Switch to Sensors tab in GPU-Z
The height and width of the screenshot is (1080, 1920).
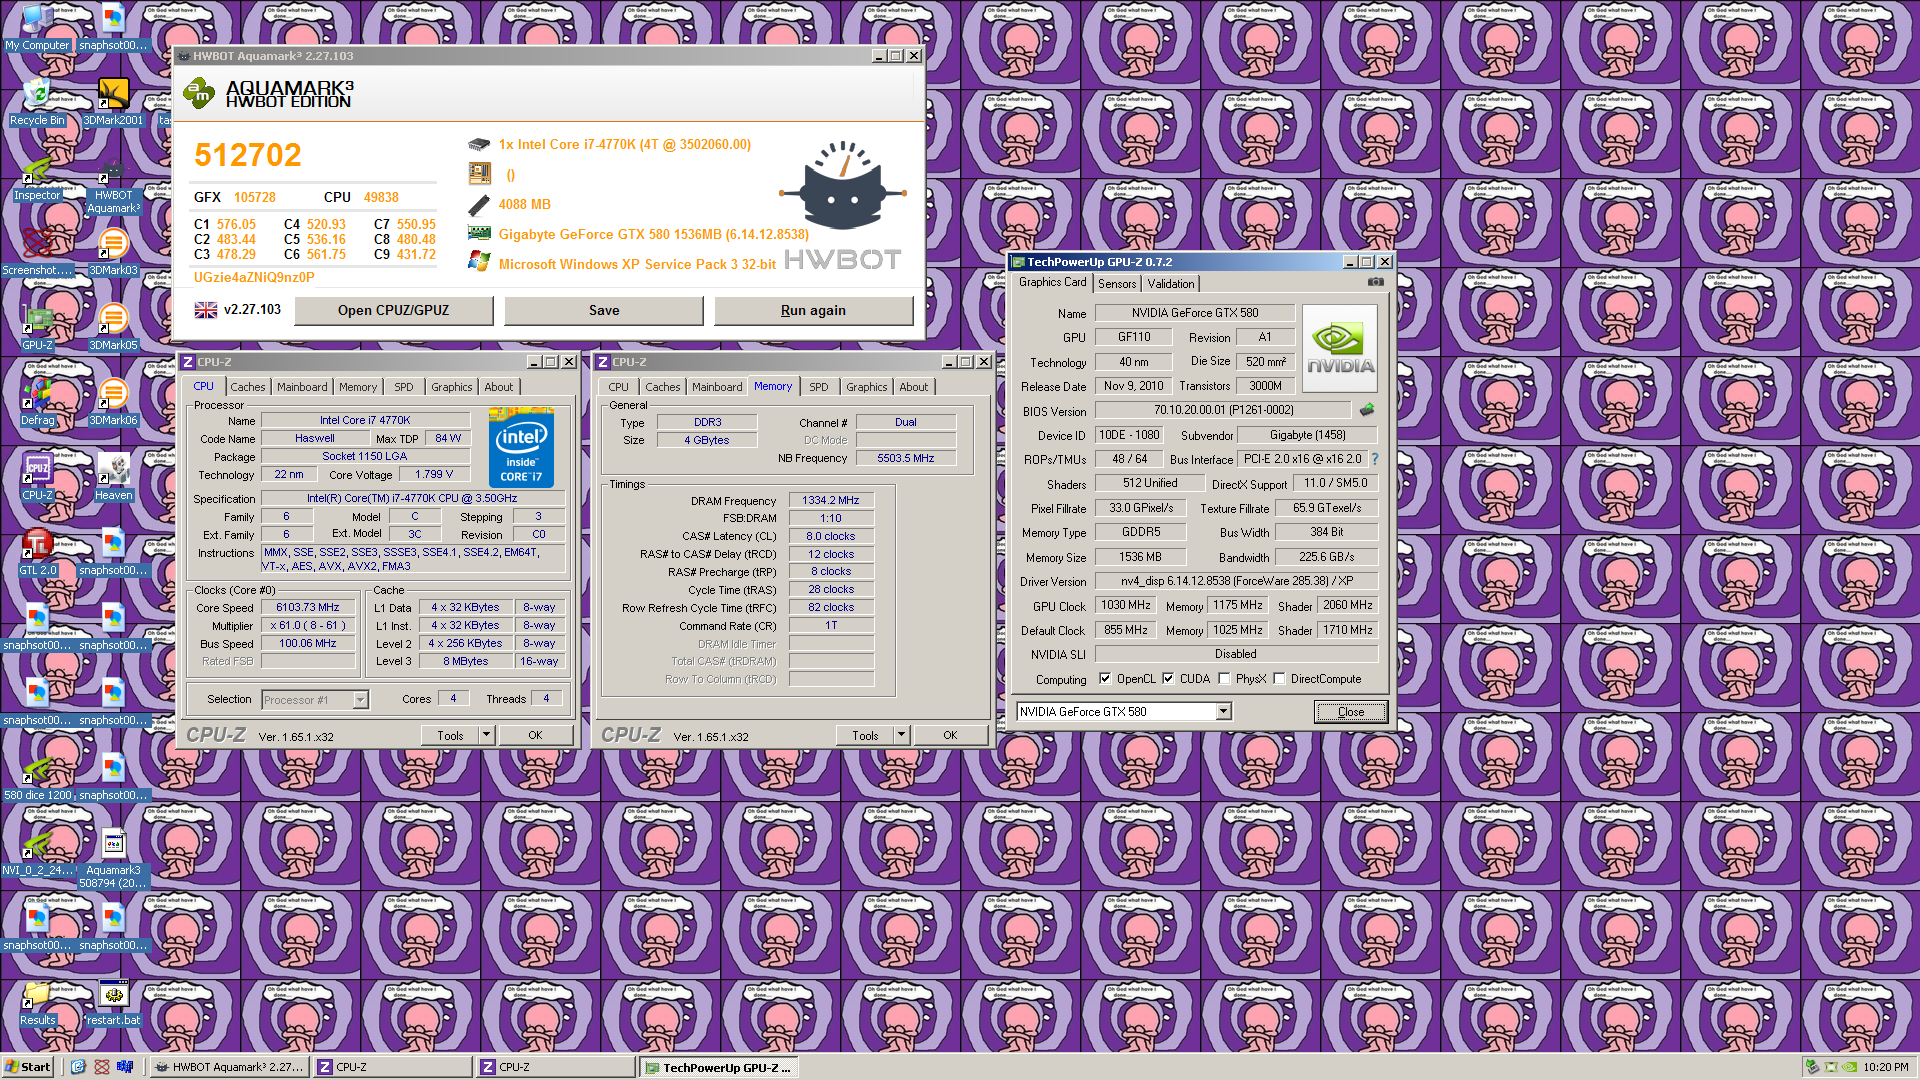coord(1117,284)
